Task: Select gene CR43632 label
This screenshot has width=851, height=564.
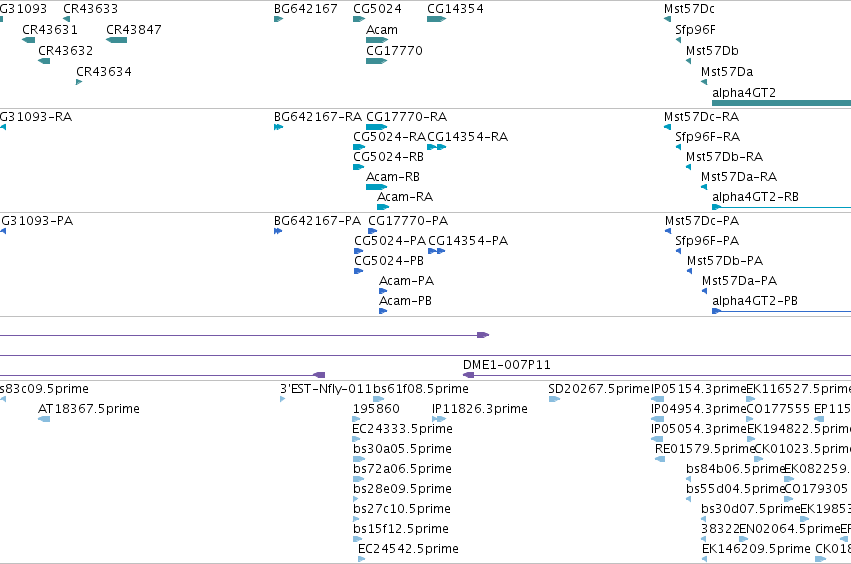Action: pyautogui.click(x=65, y=50)
